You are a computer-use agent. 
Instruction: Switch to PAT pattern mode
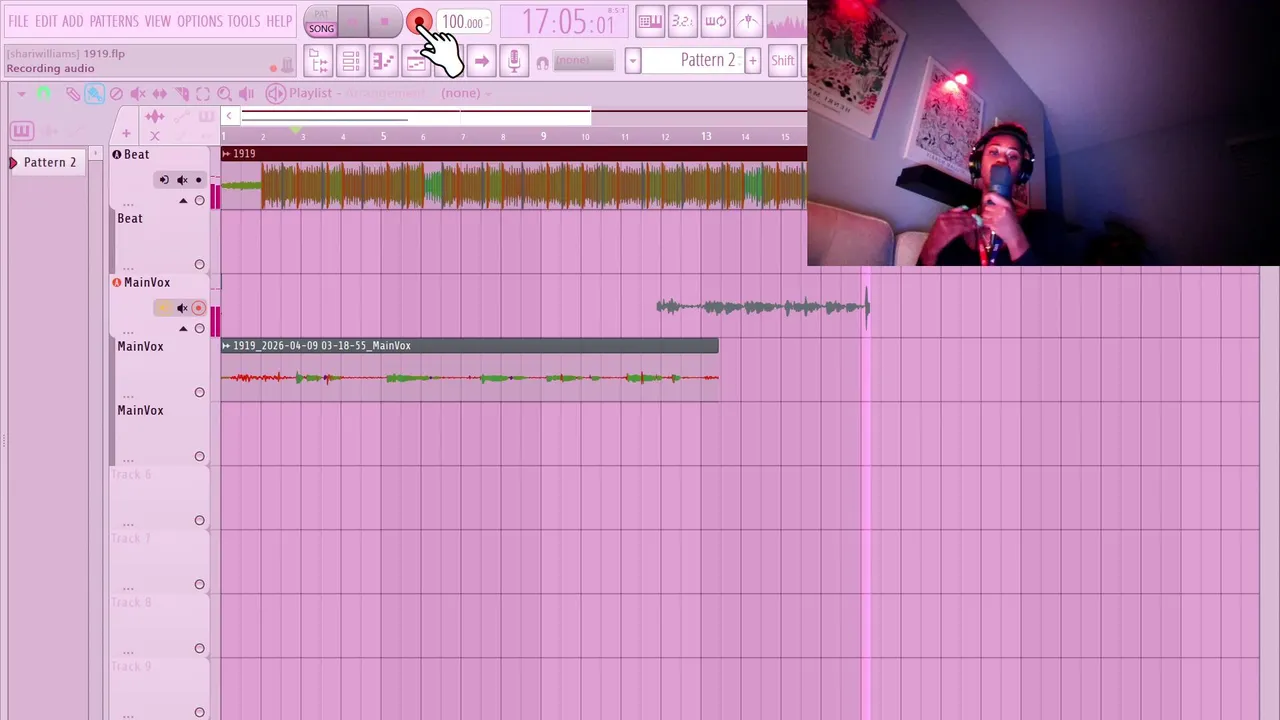tap(321, 15)
